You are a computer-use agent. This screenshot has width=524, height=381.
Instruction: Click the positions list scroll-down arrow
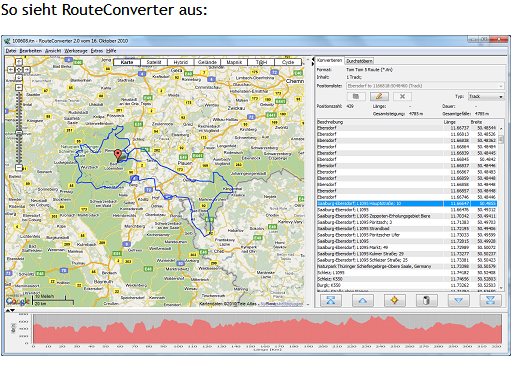tap(501, 288)
